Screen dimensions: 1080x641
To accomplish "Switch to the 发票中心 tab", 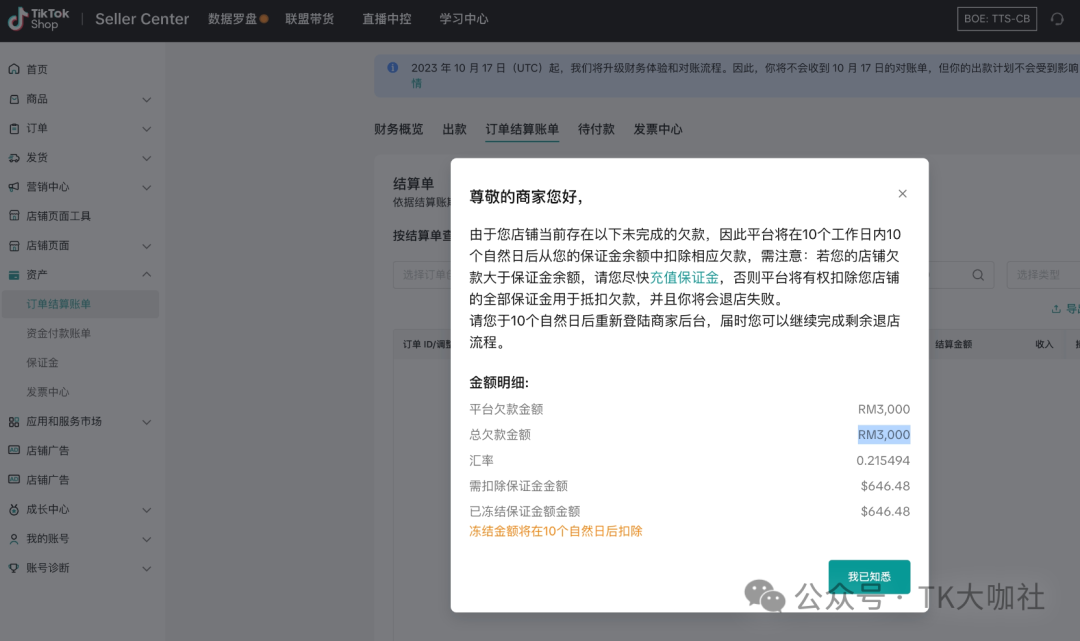I will click(x=657, y=129).
